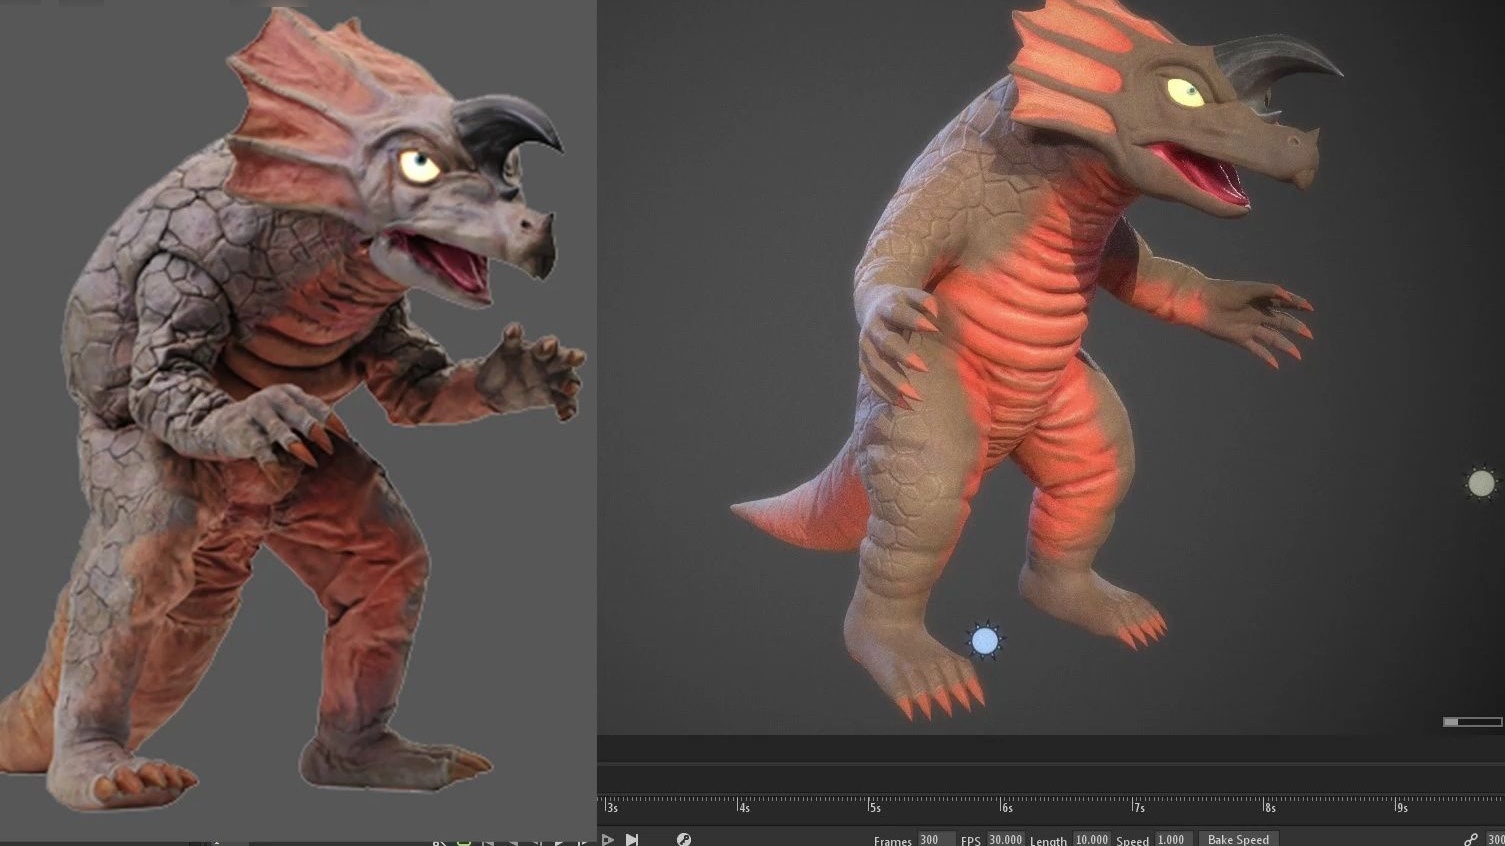Click the Frames input field

(x=935, y=839)
